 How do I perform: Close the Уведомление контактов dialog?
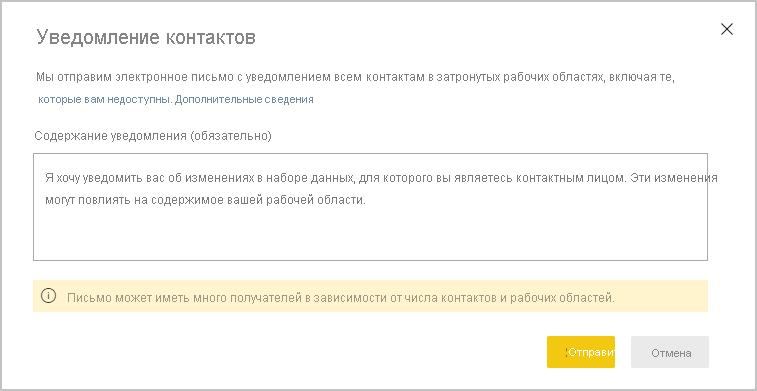coord(727,29)
